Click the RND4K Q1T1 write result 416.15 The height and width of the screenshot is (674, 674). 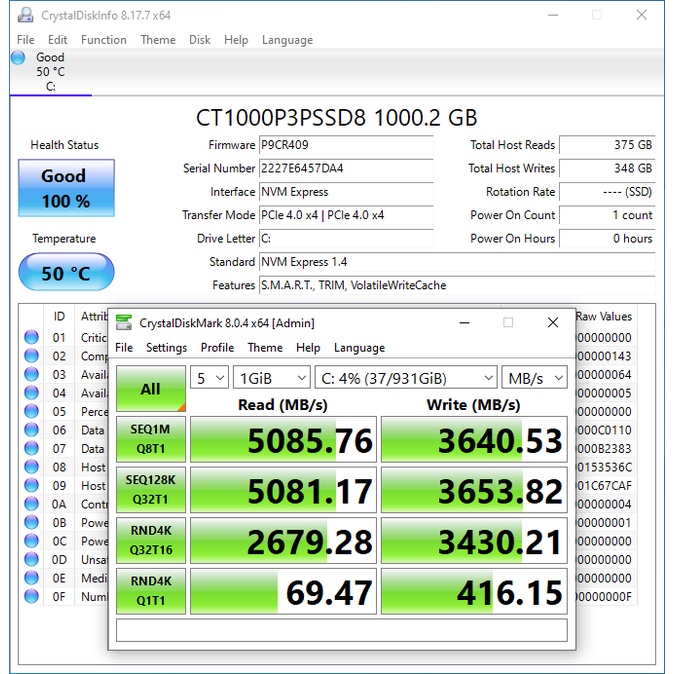[474, 591]
